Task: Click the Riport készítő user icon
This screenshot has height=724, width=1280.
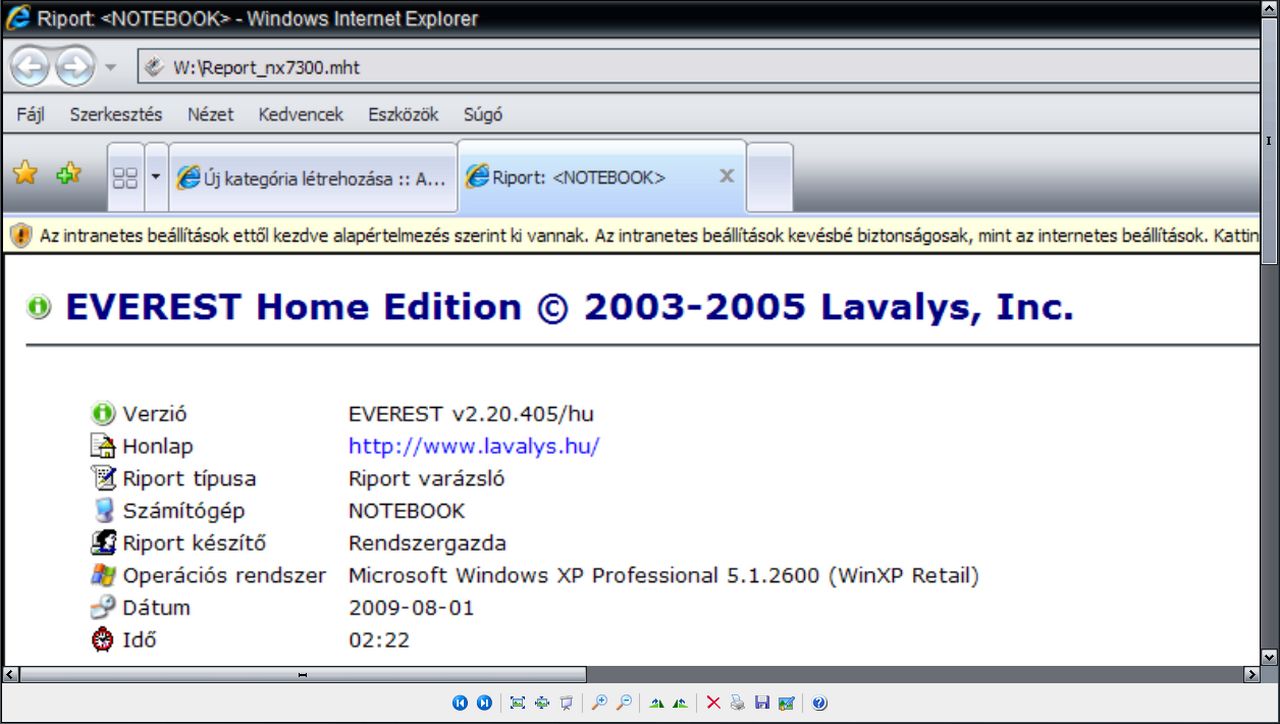Action: 103,543
